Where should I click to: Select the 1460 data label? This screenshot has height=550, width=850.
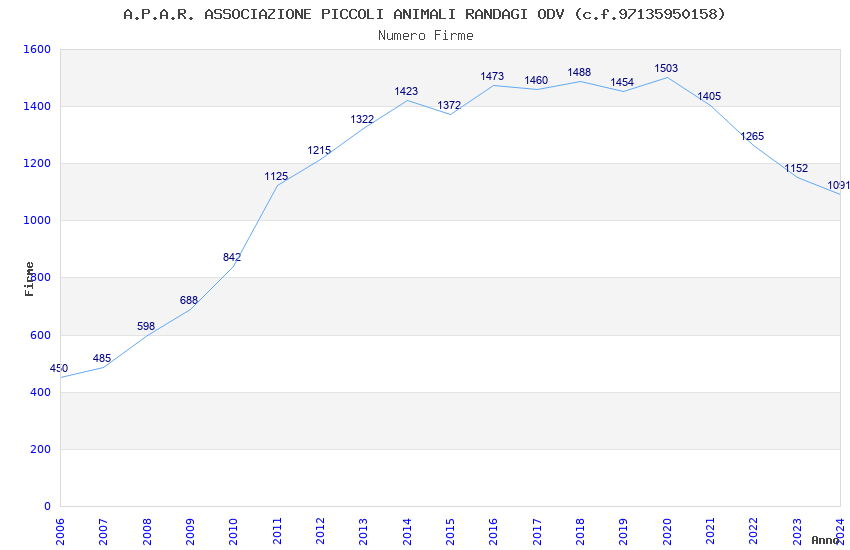(536, 80)
